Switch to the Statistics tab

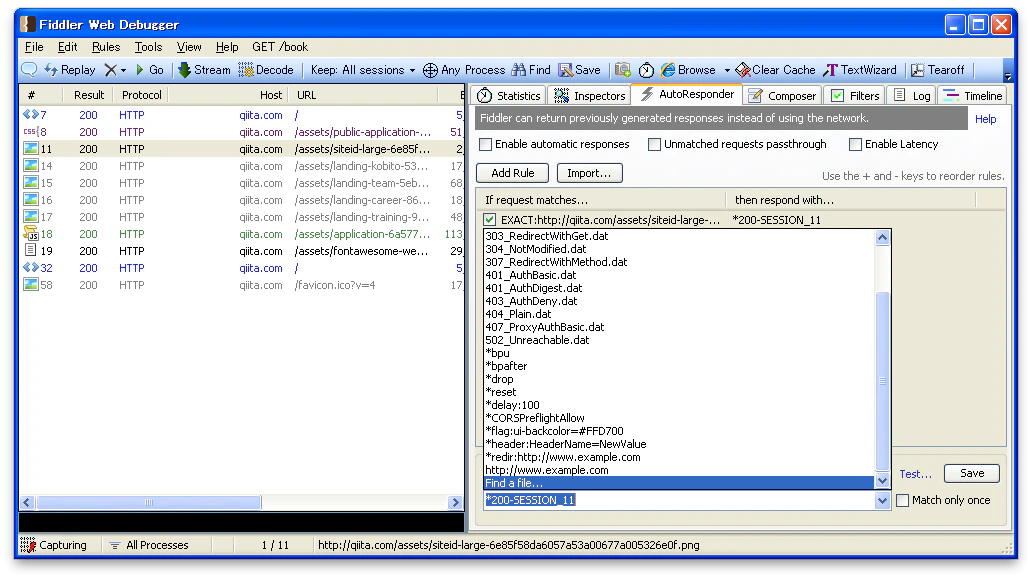(x=509, y=95)
